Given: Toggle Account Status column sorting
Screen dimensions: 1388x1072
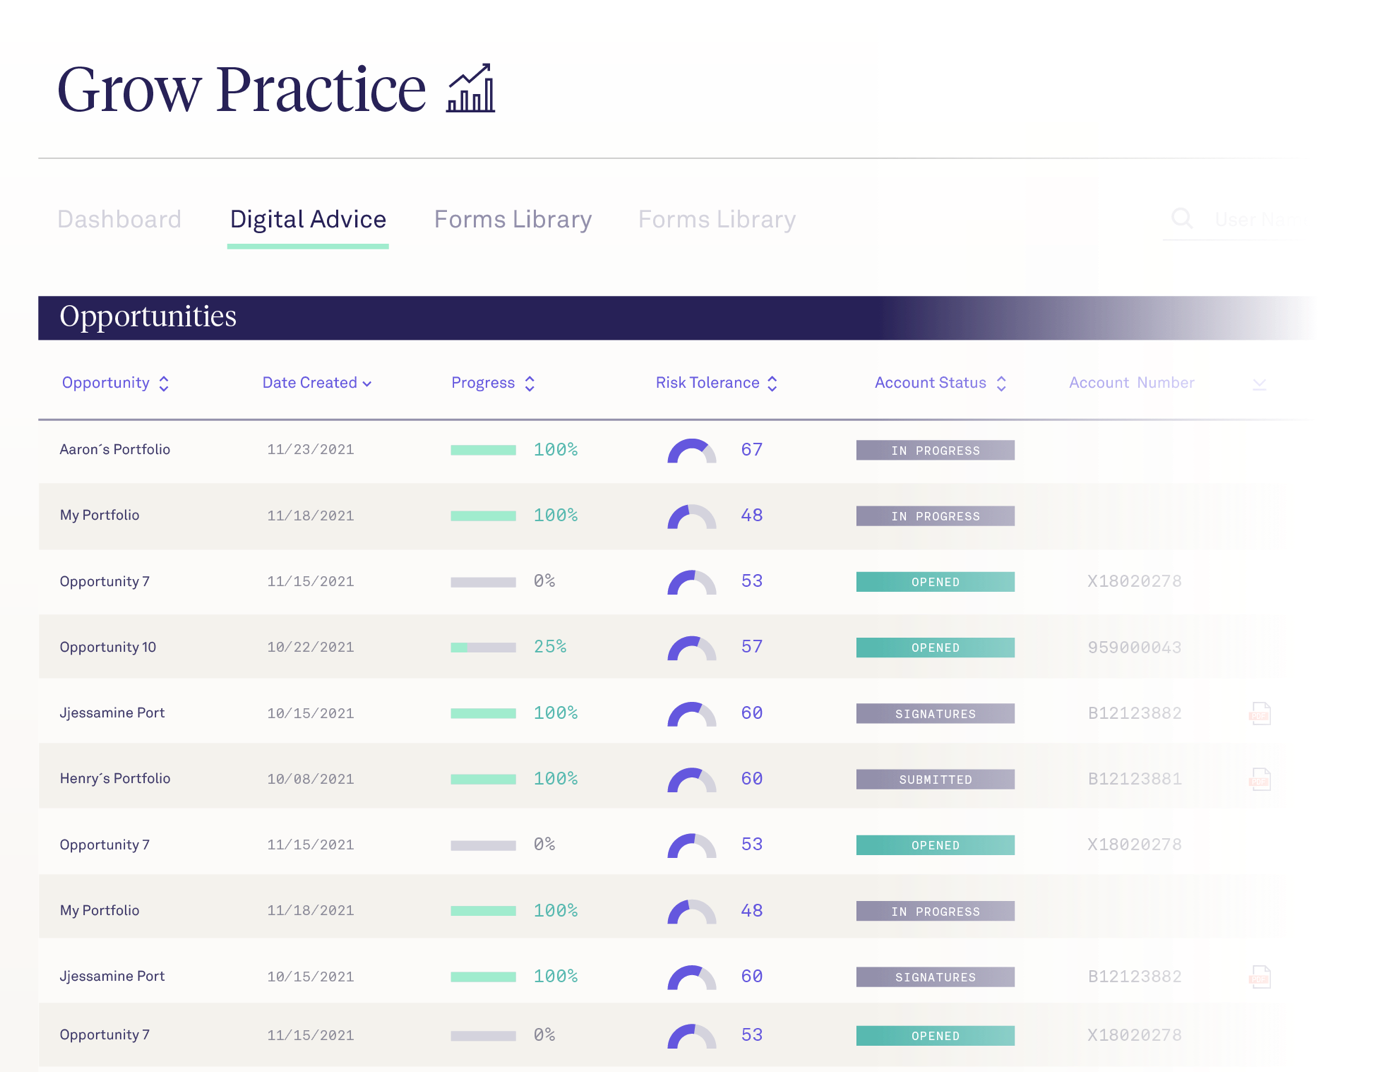Looking at the screenshot, I should [x=1001, y=383].
